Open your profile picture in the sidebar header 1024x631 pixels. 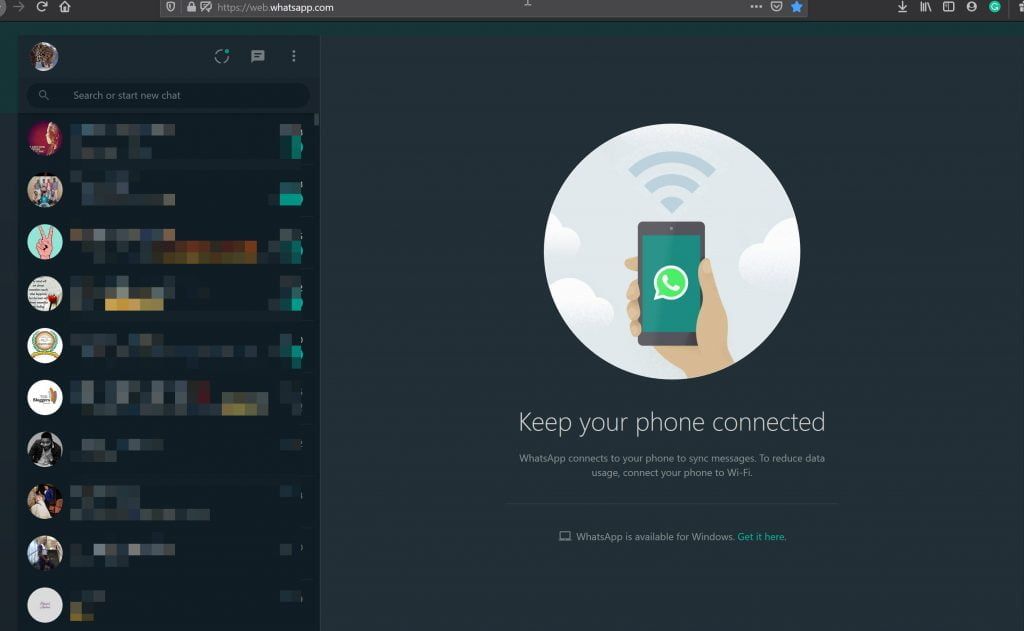[x=44, y=56]
